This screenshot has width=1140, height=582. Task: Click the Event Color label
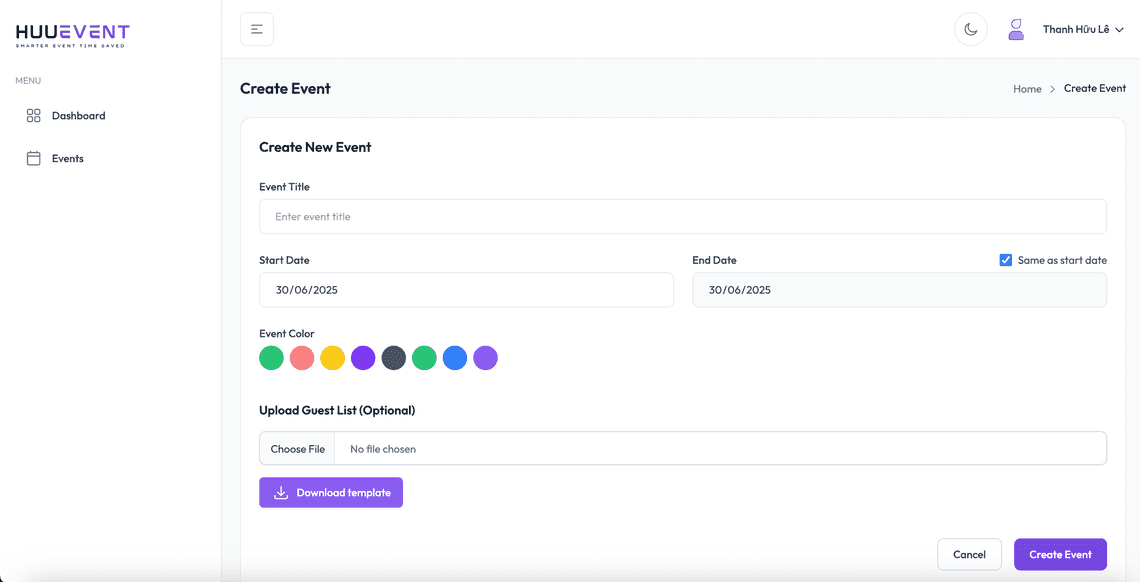point(286,334)
